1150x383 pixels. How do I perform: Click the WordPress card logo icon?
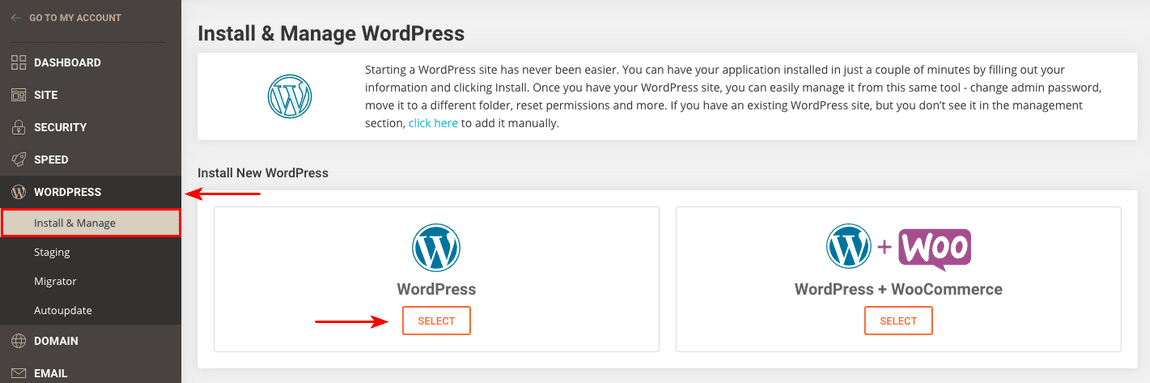coord(436,248)
